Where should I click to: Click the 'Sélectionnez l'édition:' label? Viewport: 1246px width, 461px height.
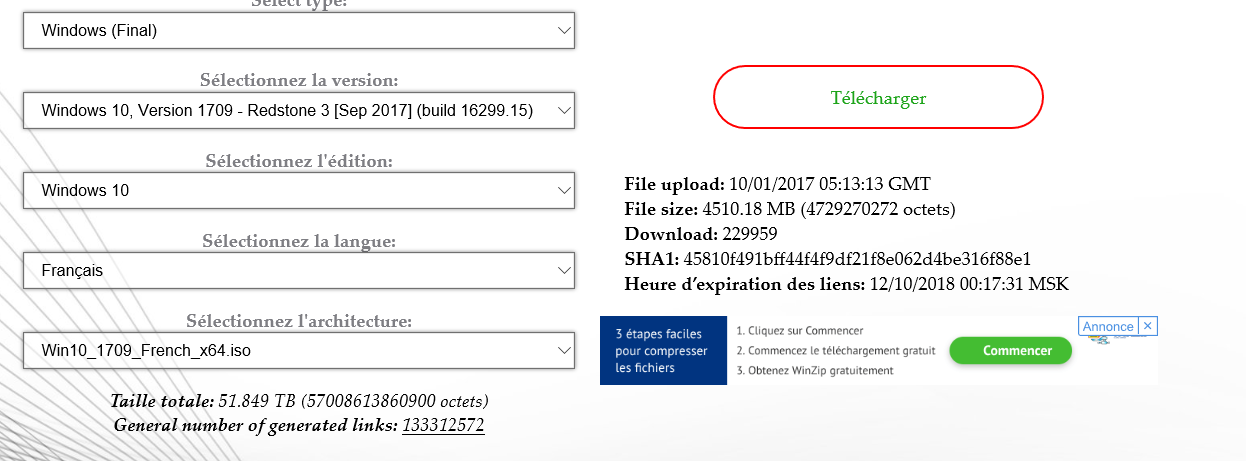pos(299,160)
